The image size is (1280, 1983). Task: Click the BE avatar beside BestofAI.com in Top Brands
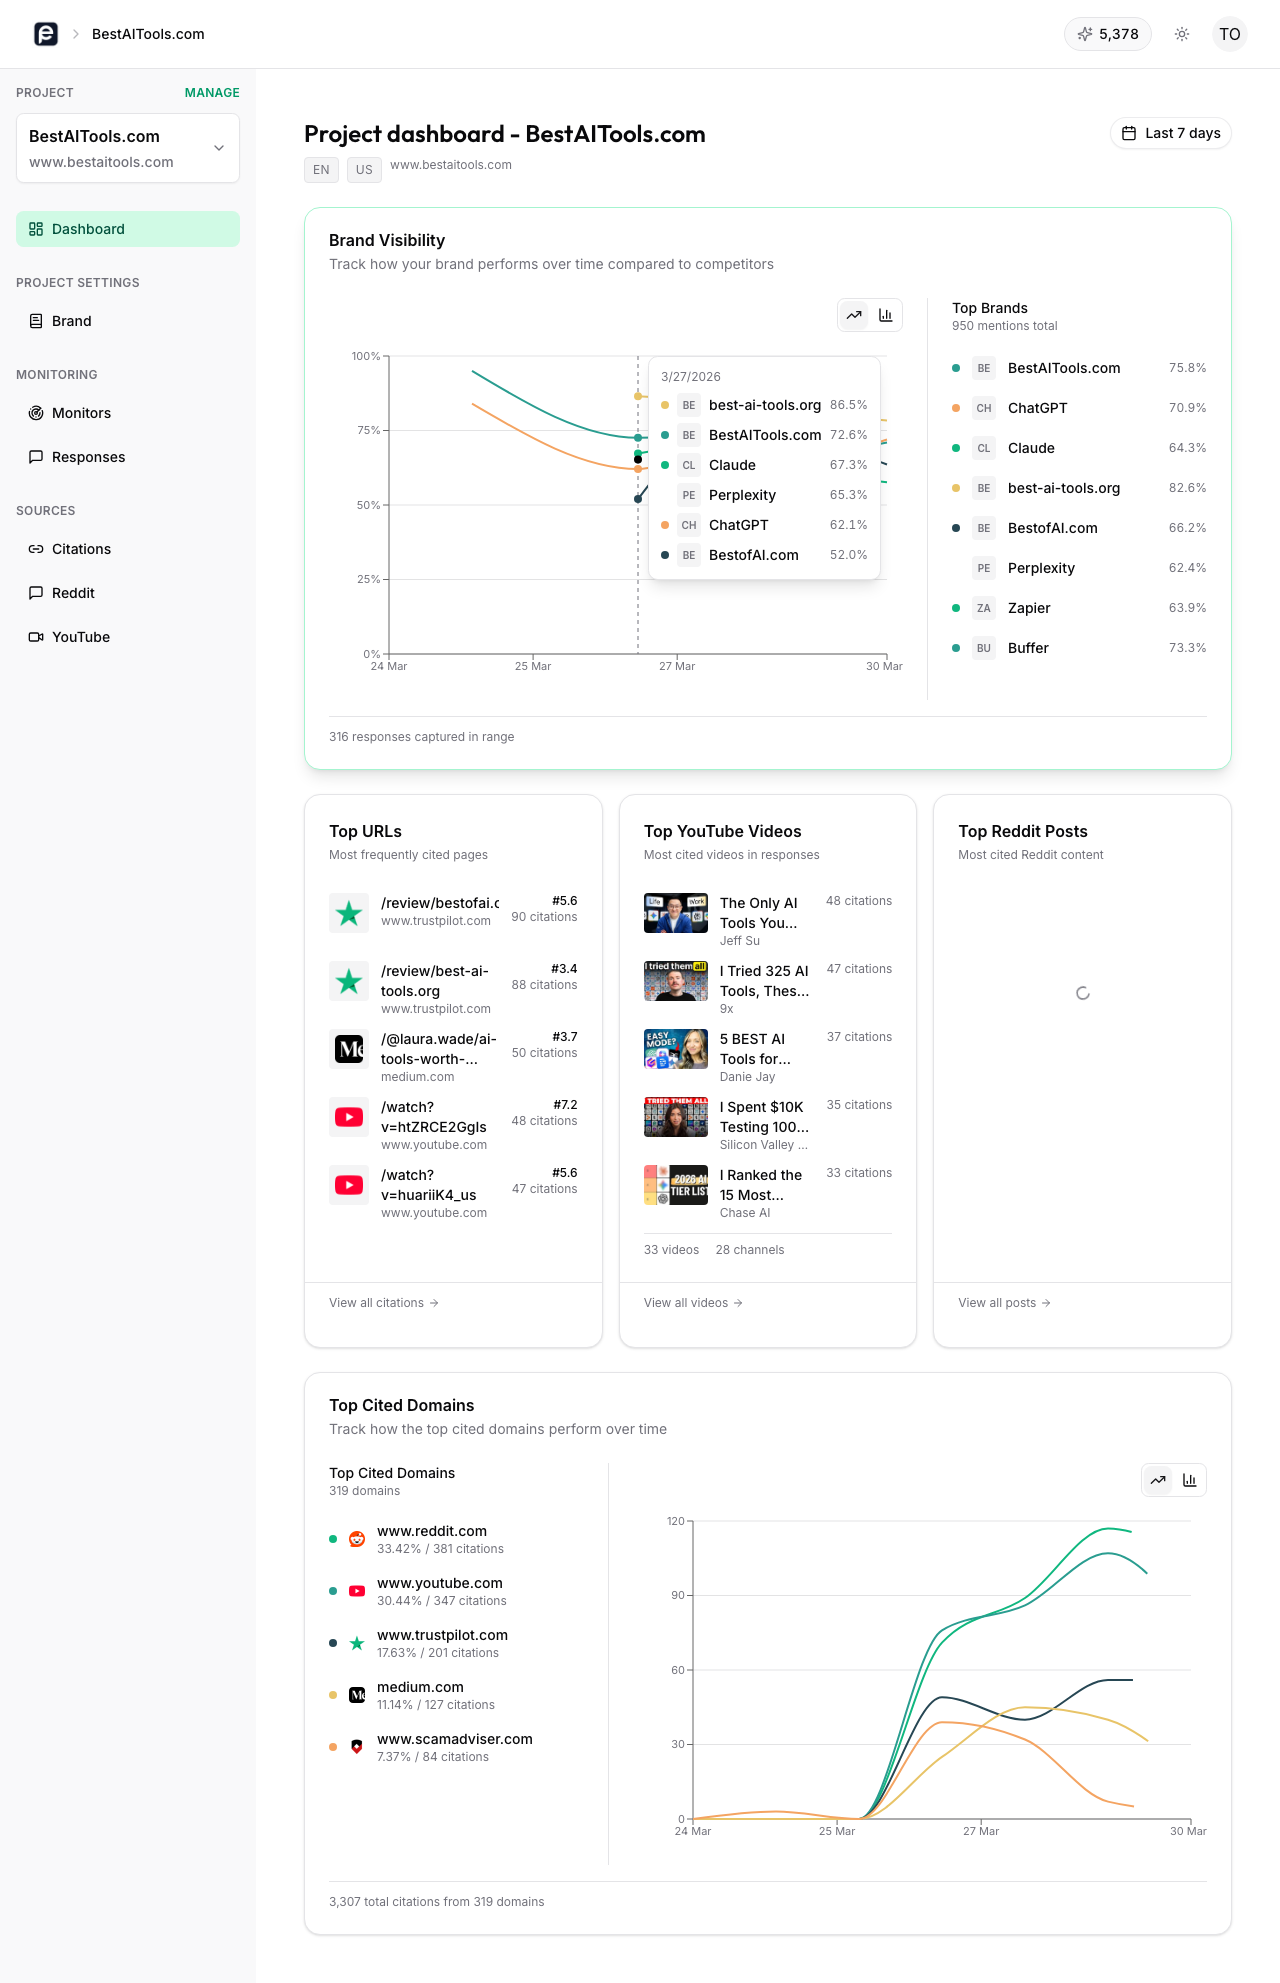(x=984, y=528)
